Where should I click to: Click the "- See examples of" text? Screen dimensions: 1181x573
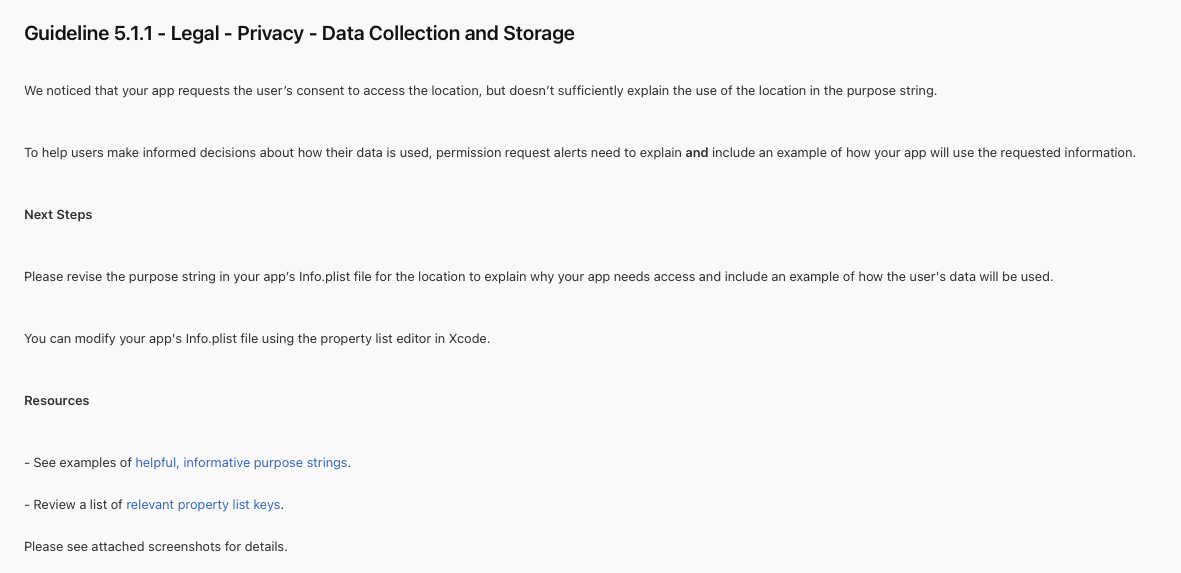click(x=78, y=463)
